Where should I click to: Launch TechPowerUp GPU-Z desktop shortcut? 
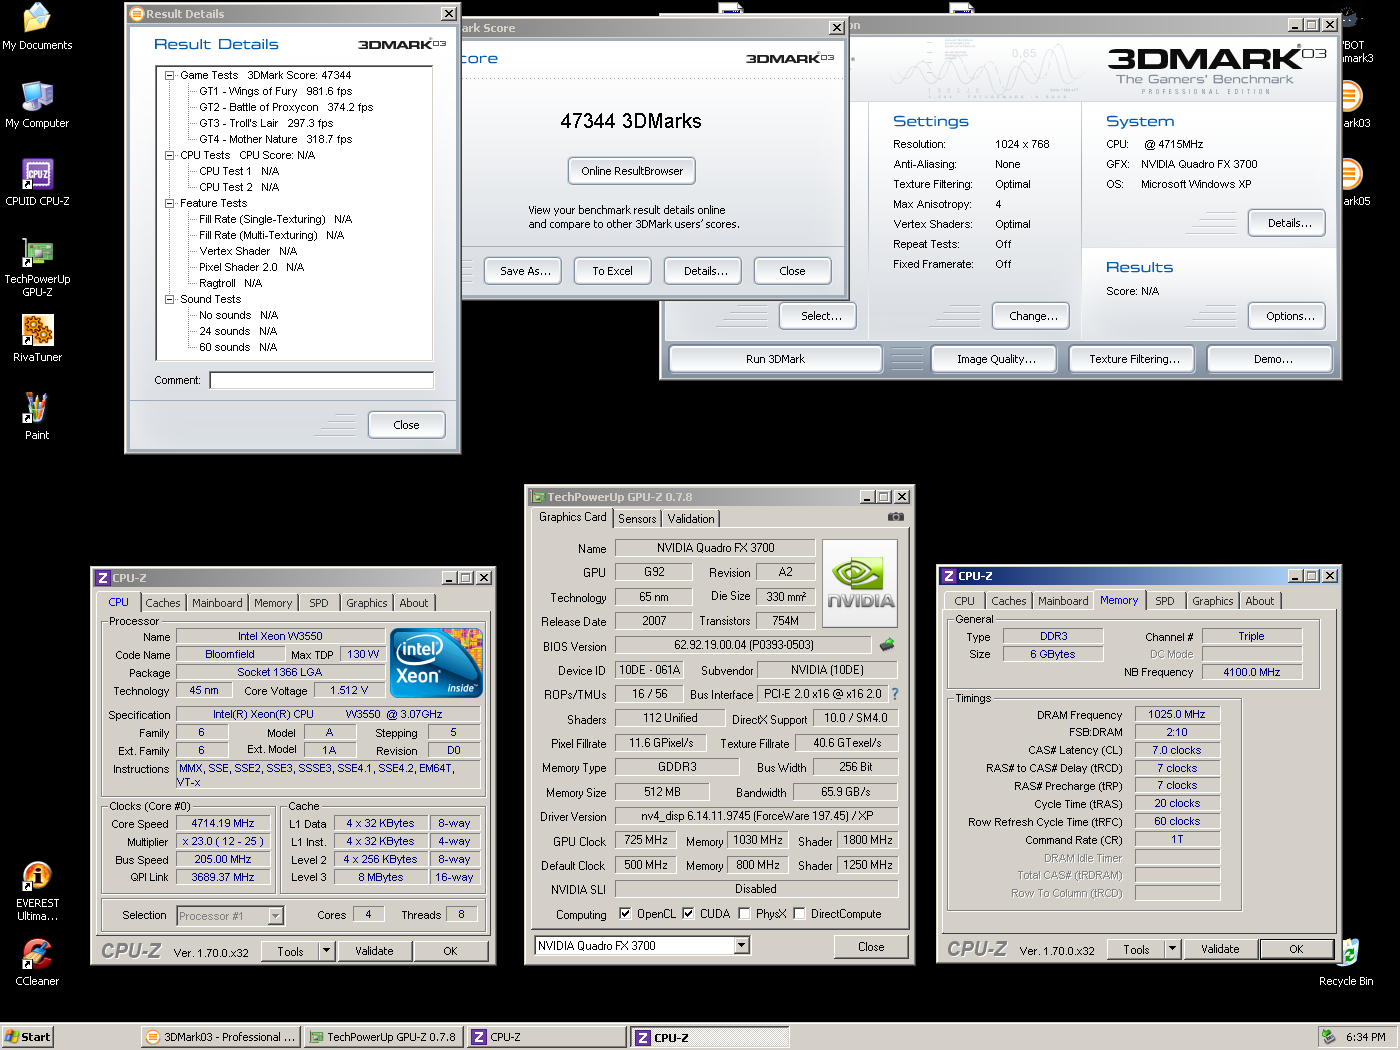(37, 268)
